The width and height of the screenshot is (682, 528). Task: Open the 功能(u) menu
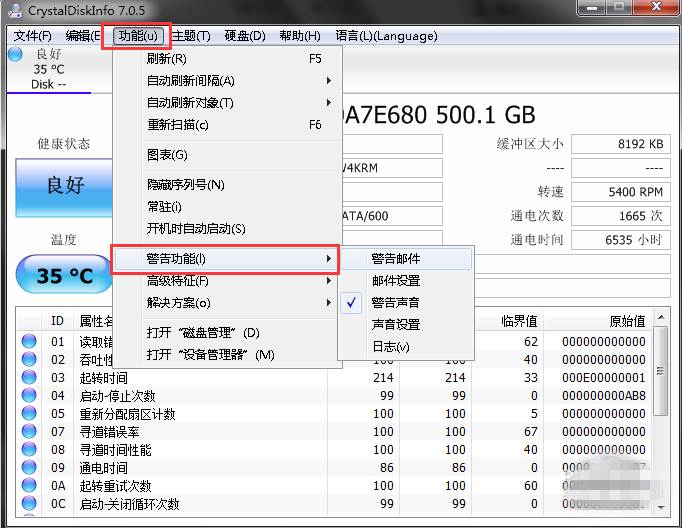[x=138, y=36]
